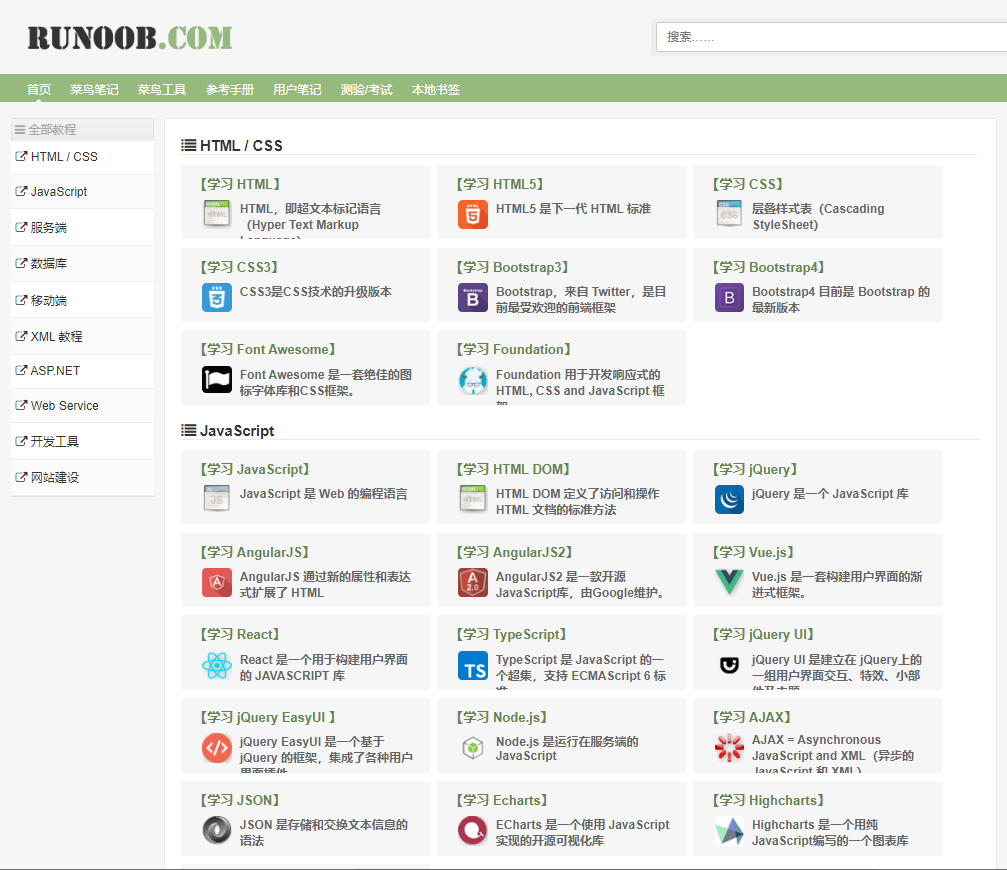Click the Node.js hexagon icon
Image resolution: width=1007 pixels, height=870 pixels.
pyautogui.click(x=473, y=748)
